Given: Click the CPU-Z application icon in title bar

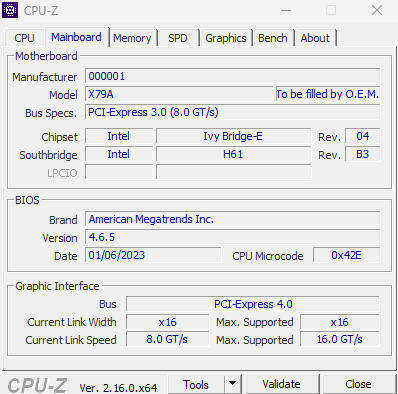Looking at the screenshot, I should click(x=10, y=10).
